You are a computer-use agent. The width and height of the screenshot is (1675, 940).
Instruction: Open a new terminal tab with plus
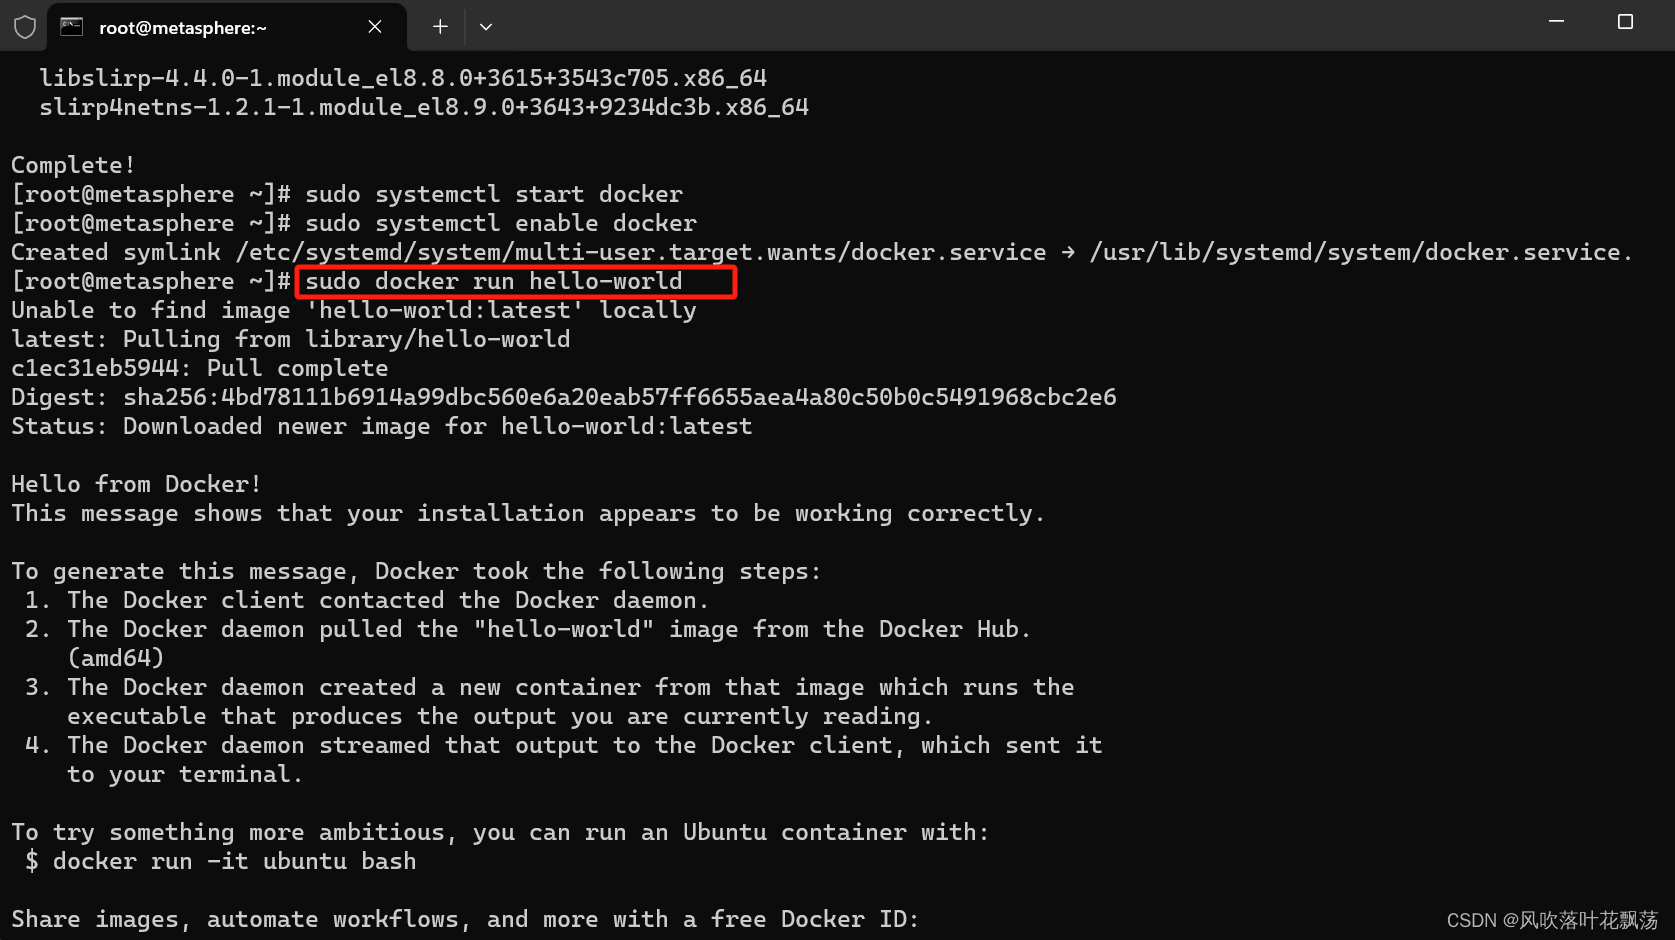440,27
